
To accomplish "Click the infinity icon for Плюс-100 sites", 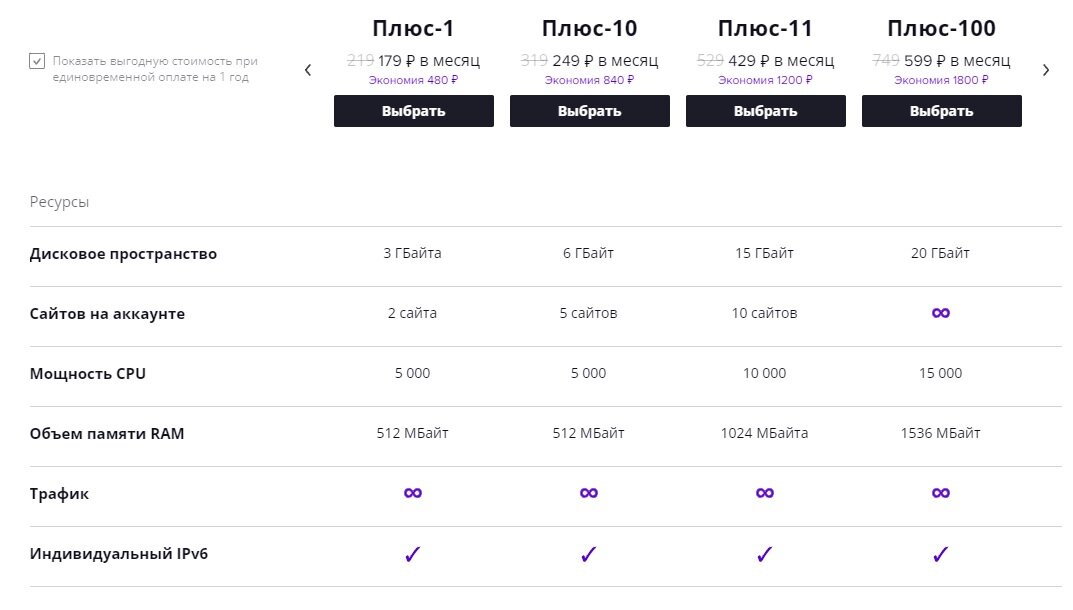I will [x=940, y=313].
